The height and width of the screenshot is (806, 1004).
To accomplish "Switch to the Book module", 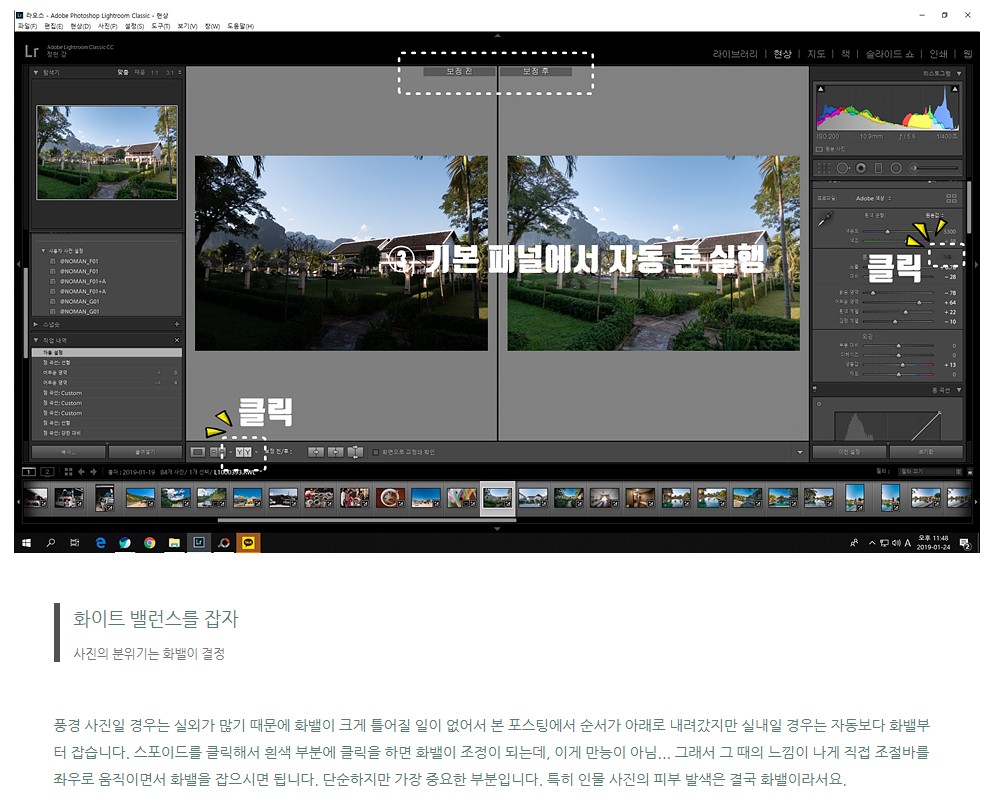I will click(845, 54).
